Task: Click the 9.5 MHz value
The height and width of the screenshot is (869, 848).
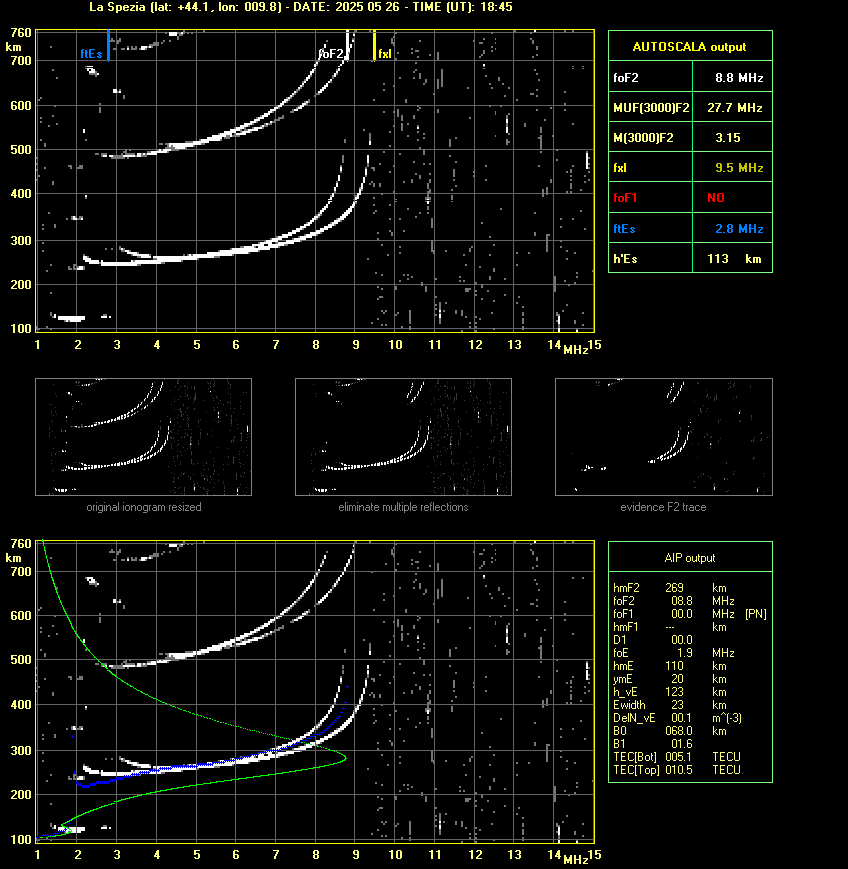Action: click(739, 168)
